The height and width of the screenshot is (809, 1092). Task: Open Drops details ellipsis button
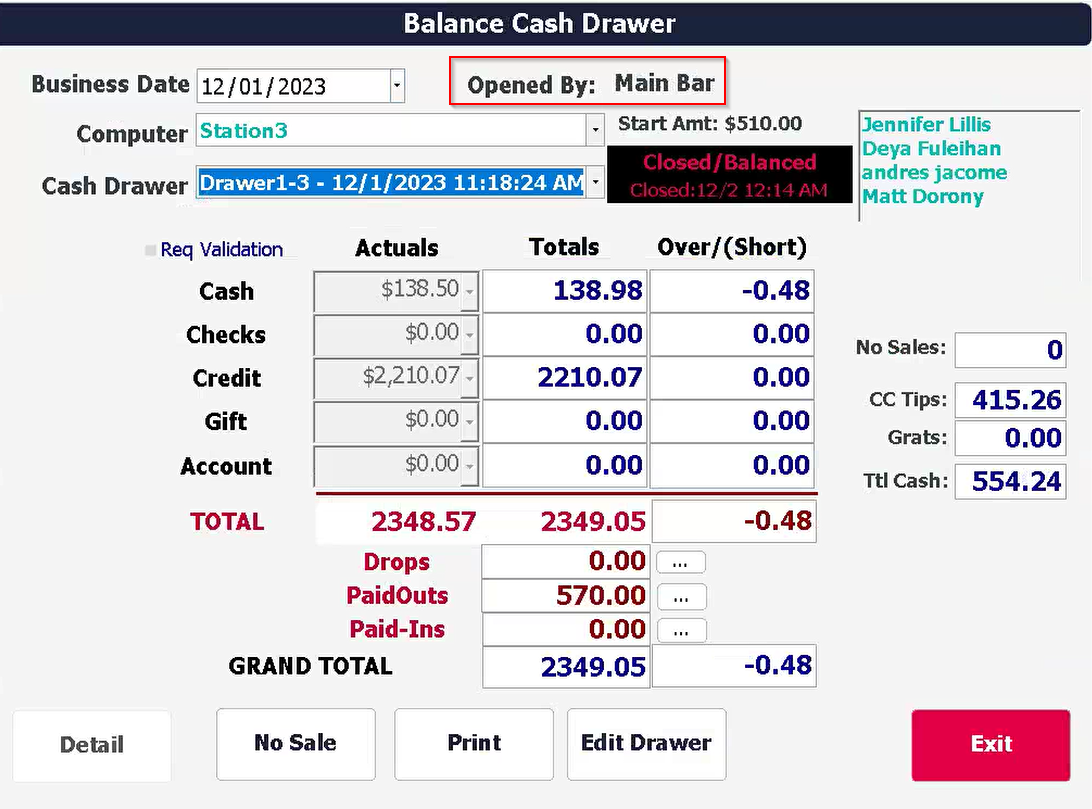pyautogui.click(x=680, y=563)
